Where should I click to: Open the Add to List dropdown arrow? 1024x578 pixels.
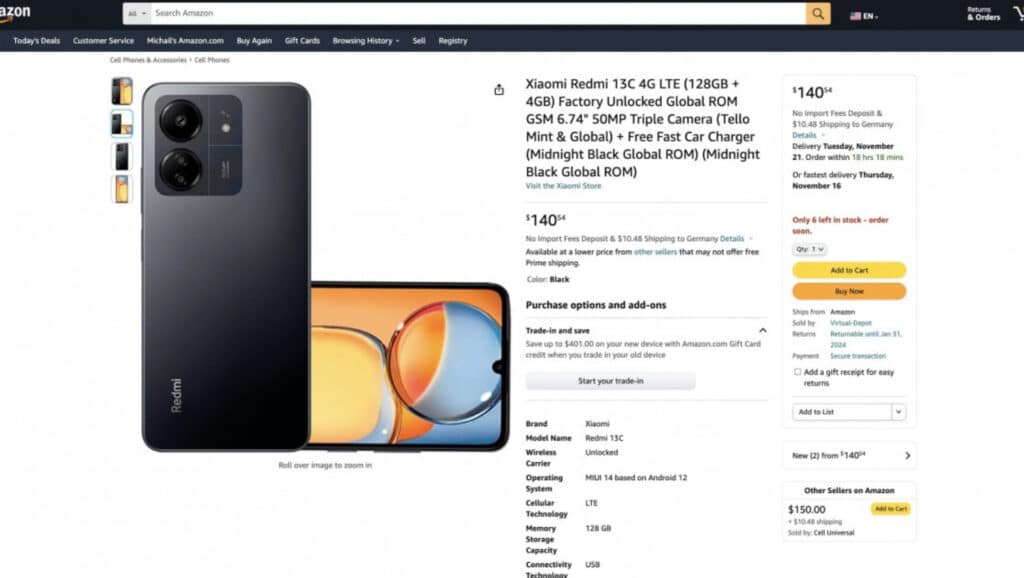(899, 411)
